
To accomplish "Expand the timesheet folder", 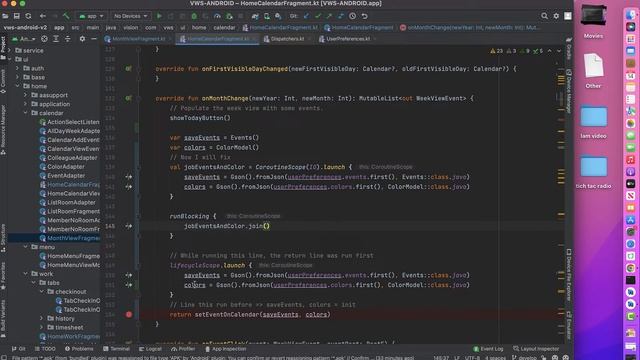I will coord(42,327).
